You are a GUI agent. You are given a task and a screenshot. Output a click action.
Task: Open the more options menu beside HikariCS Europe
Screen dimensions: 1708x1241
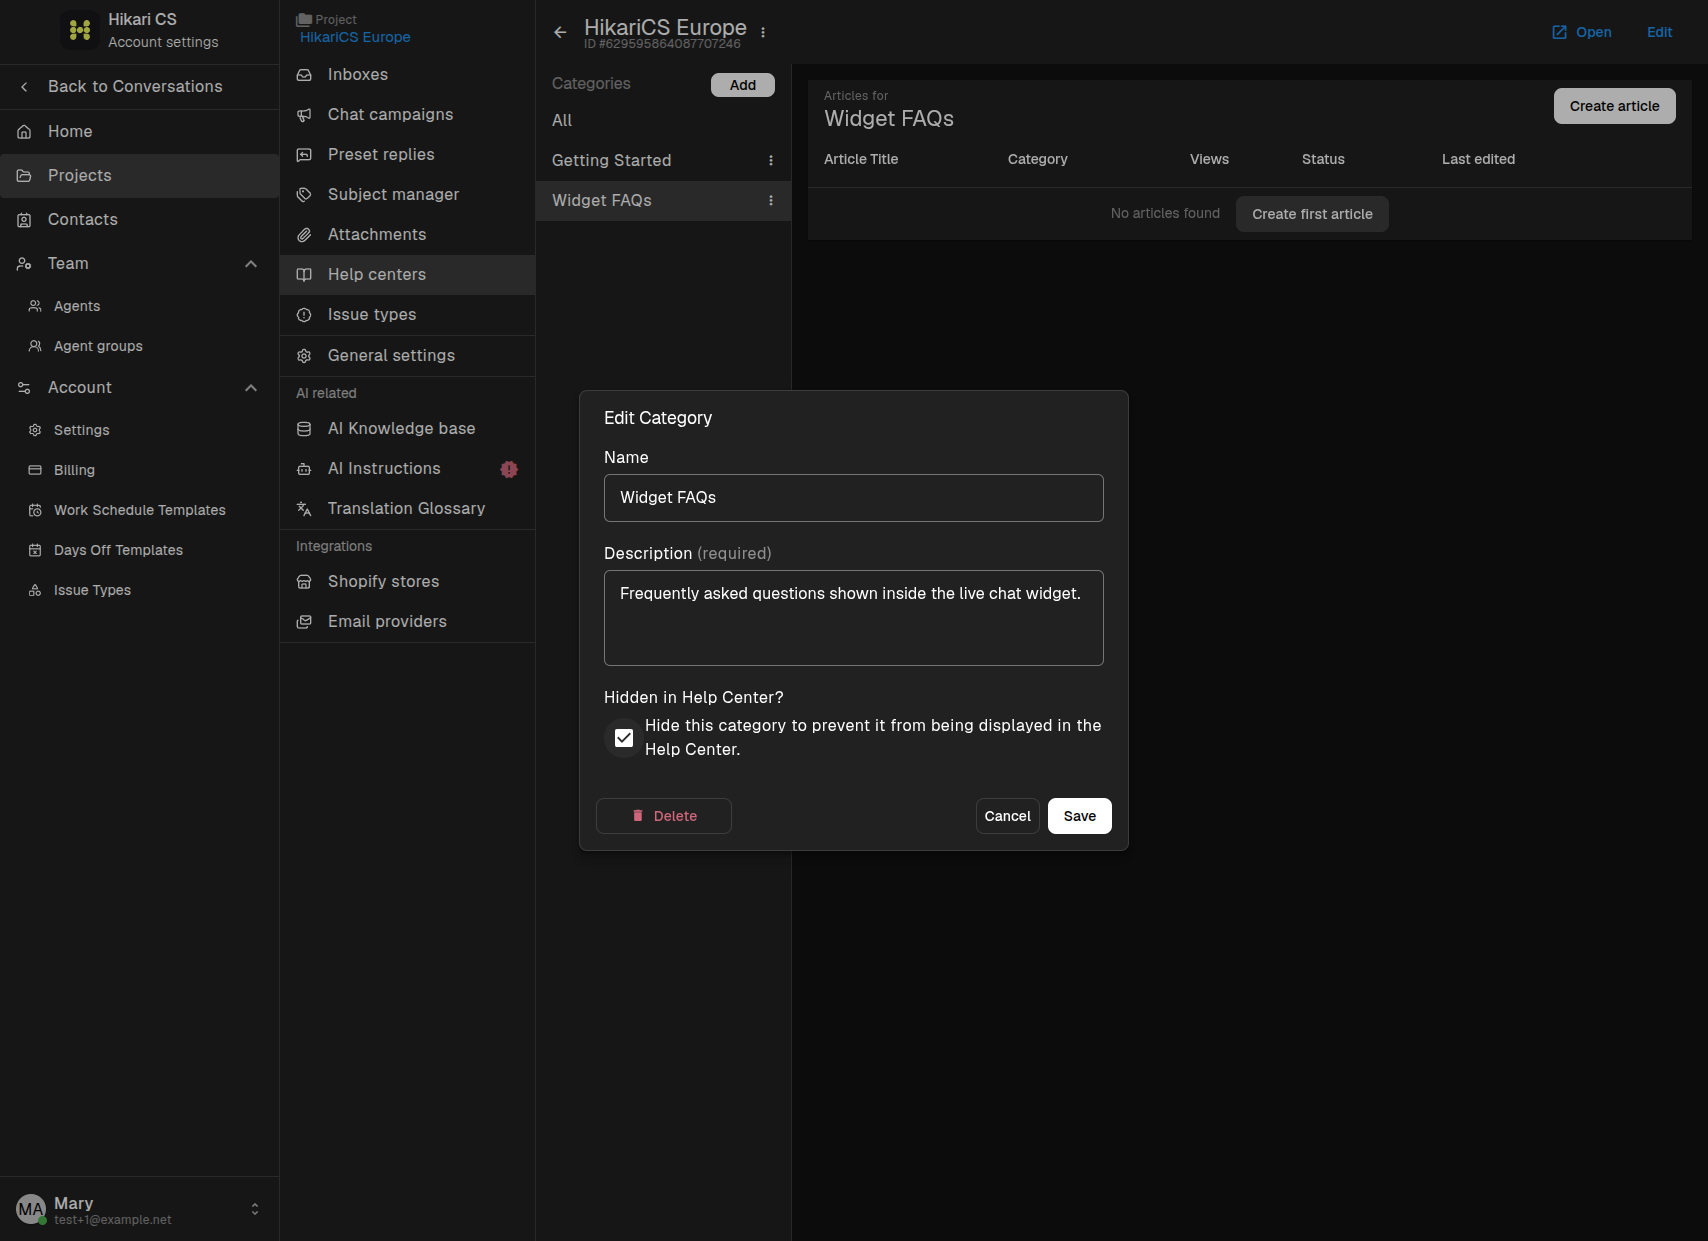pos(763,32)
